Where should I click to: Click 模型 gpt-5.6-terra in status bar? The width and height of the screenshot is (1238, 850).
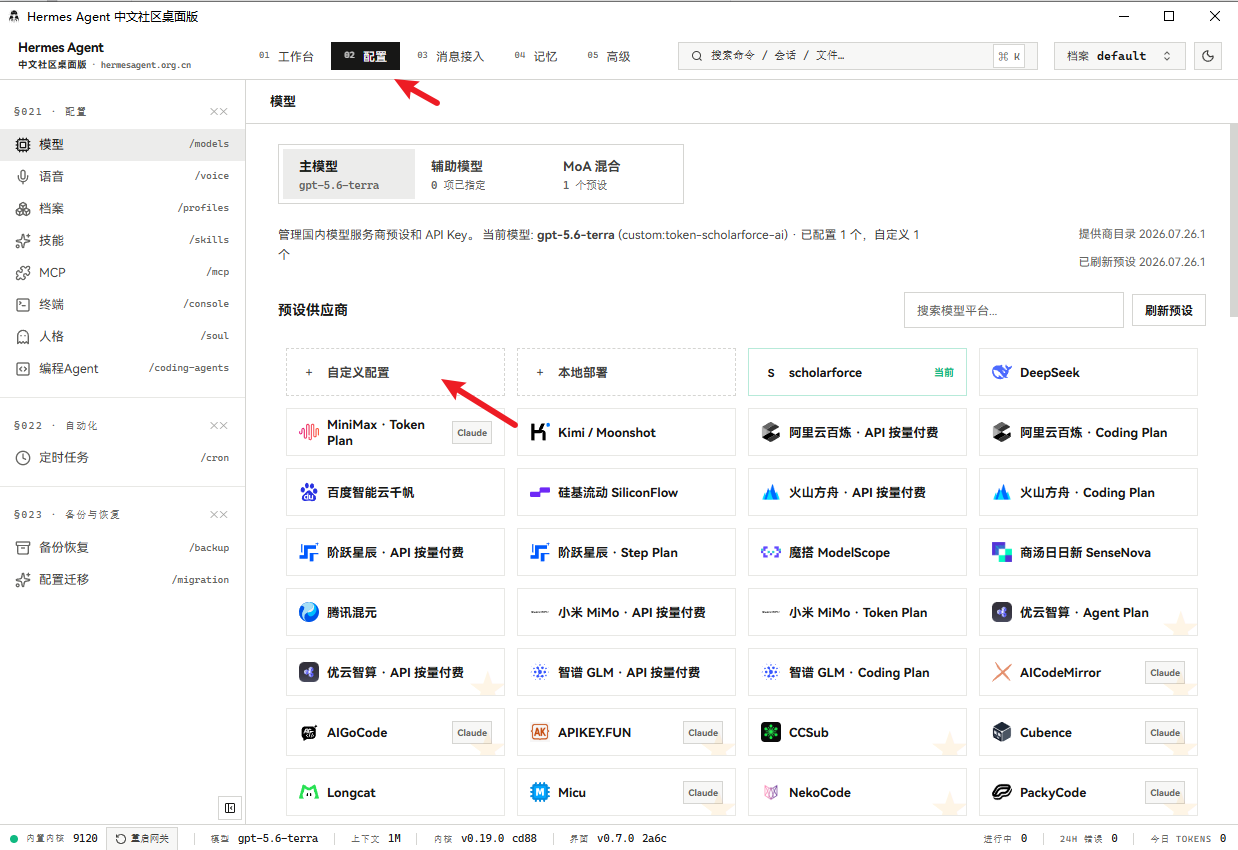[264, 838]
